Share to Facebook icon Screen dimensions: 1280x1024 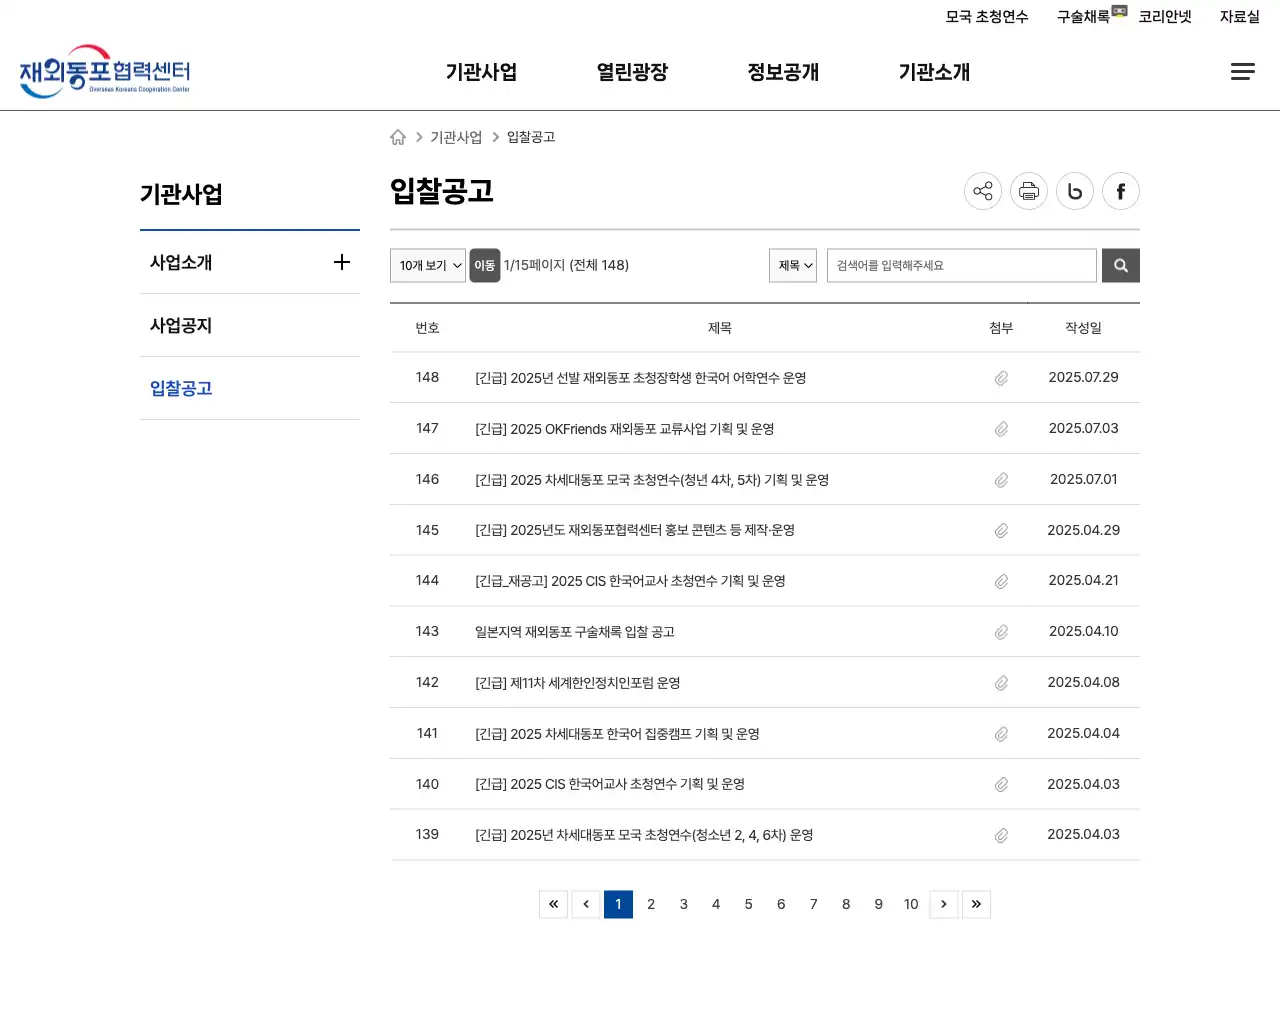coord(1121,191)
